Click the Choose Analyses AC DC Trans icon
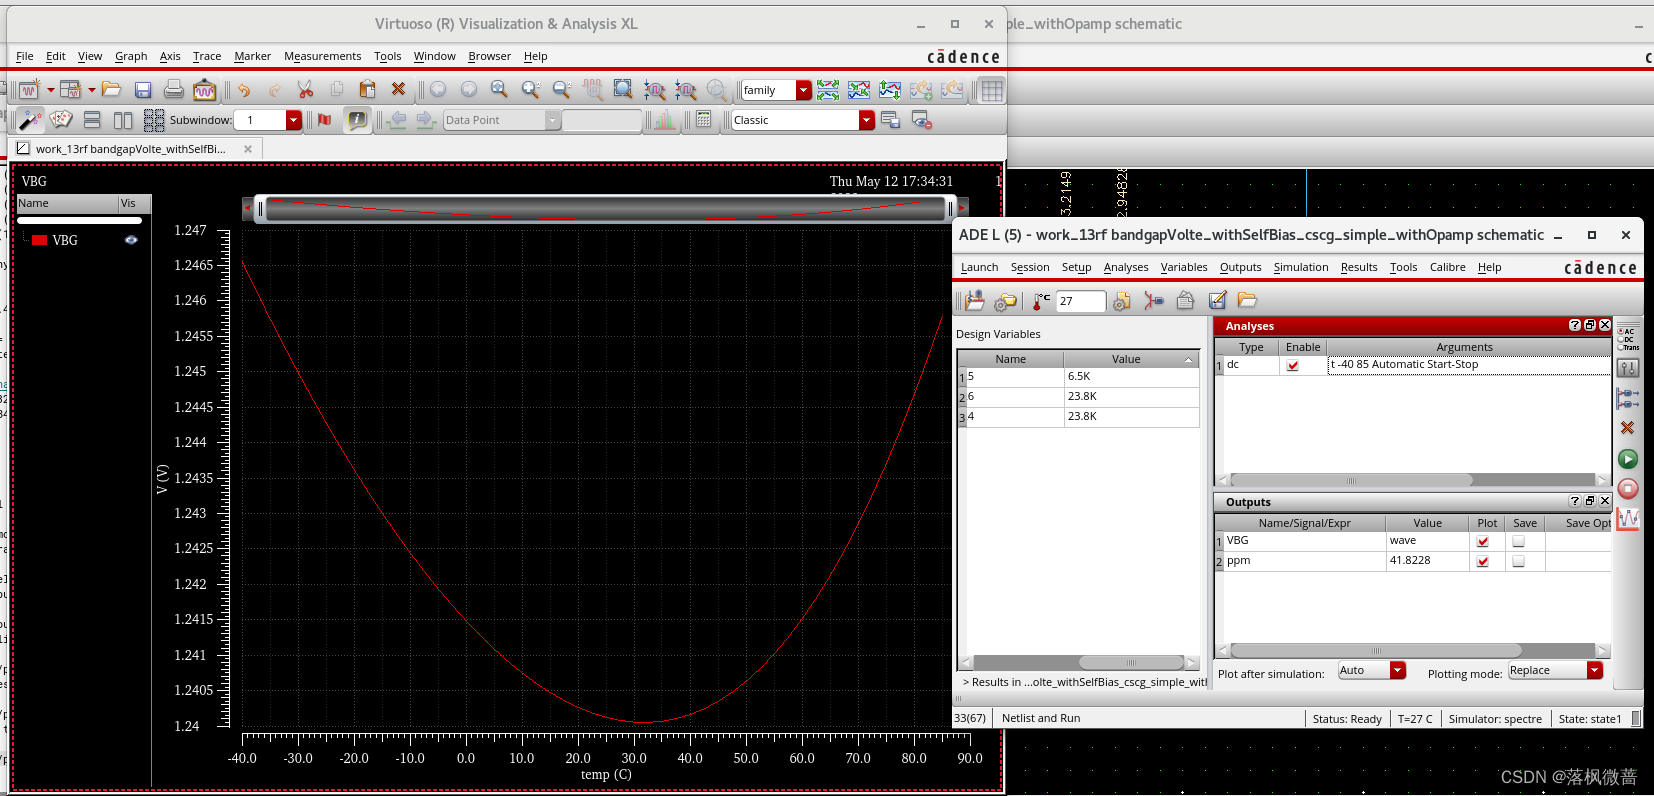The width and height of the screenshot is (1654, 796). pyautogui.click(x=1628, y=338)
